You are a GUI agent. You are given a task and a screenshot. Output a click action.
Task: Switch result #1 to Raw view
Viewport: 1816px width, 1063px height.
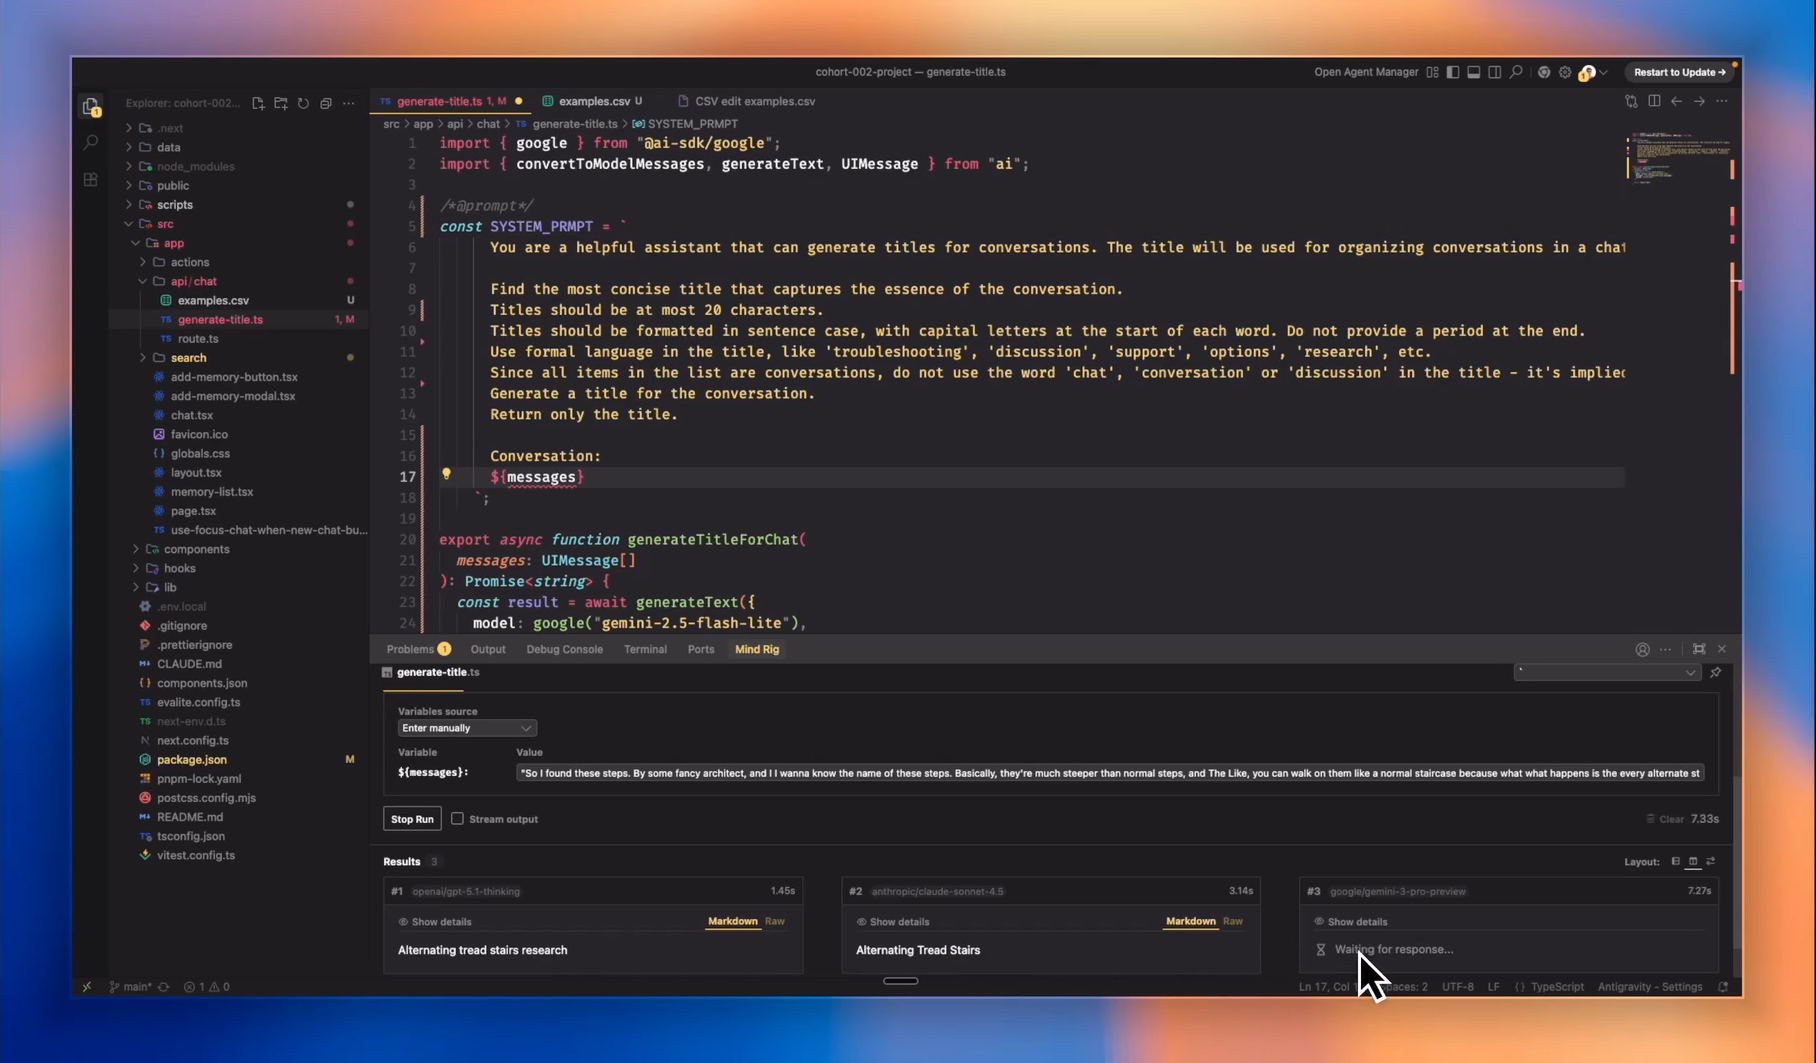775,921
